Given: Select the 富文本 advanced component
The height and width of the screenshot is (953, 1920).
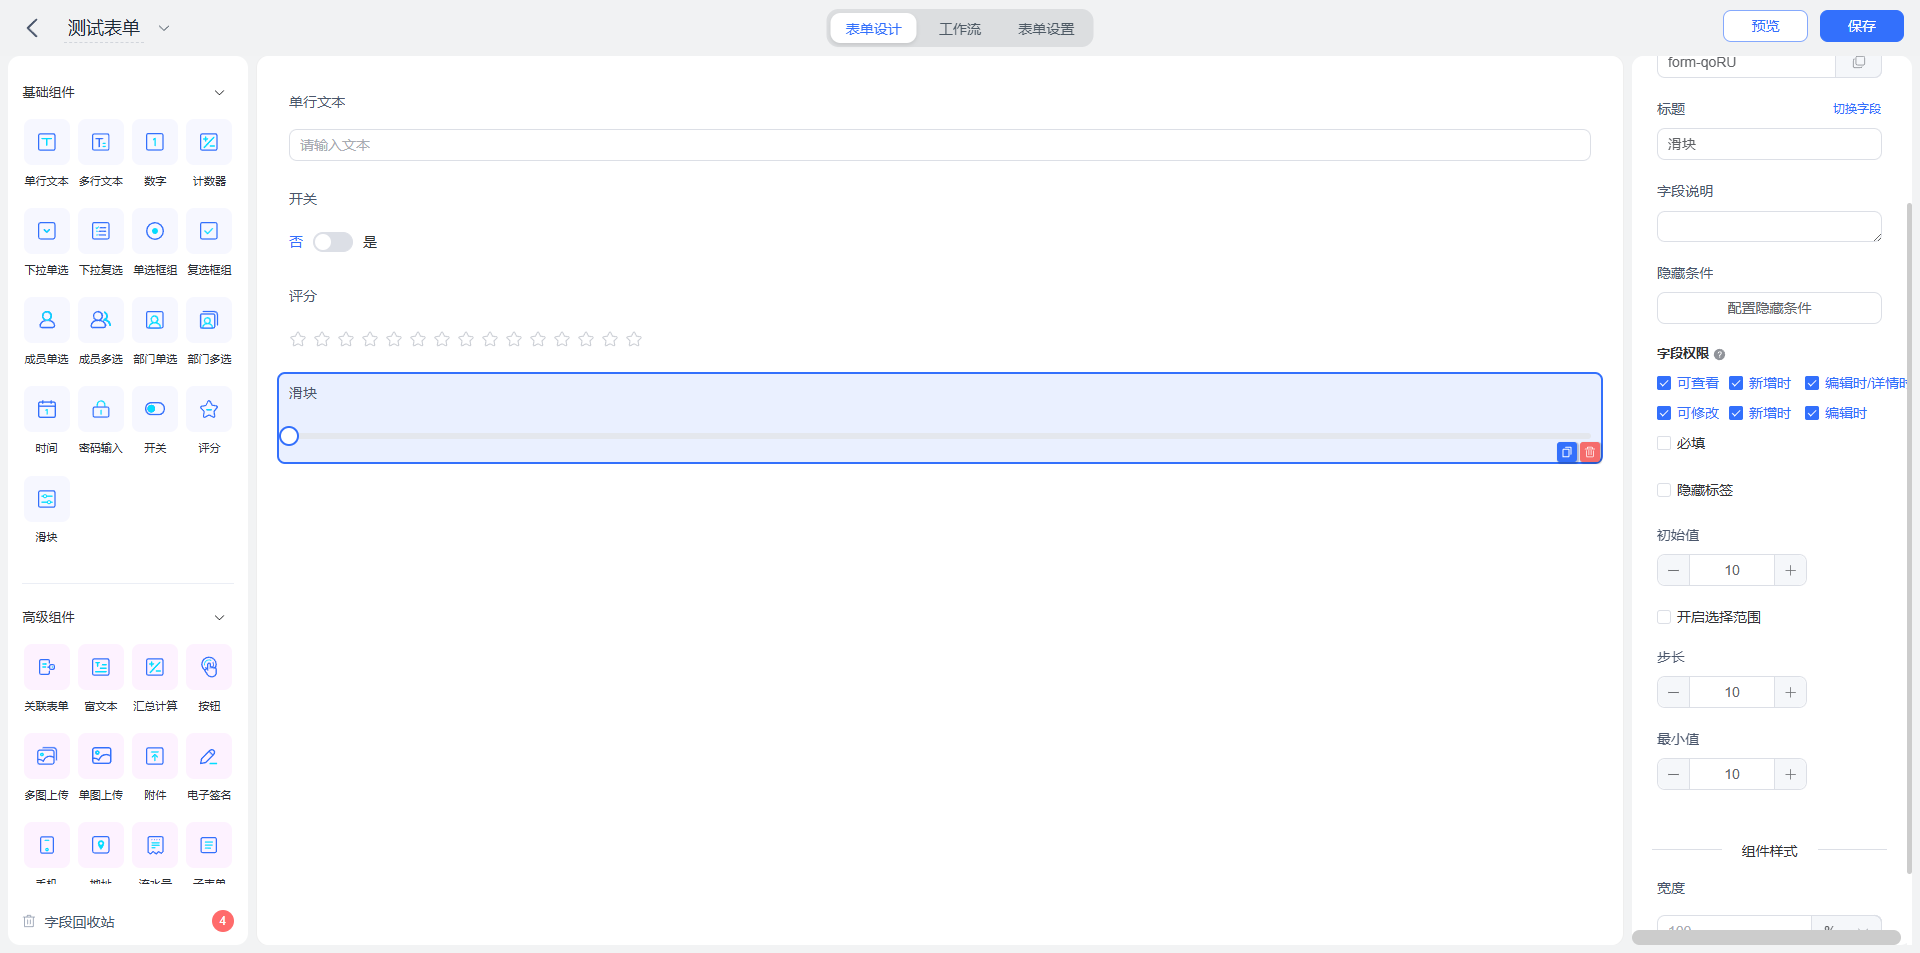Looking at the screenshot, I should (101, 667).
